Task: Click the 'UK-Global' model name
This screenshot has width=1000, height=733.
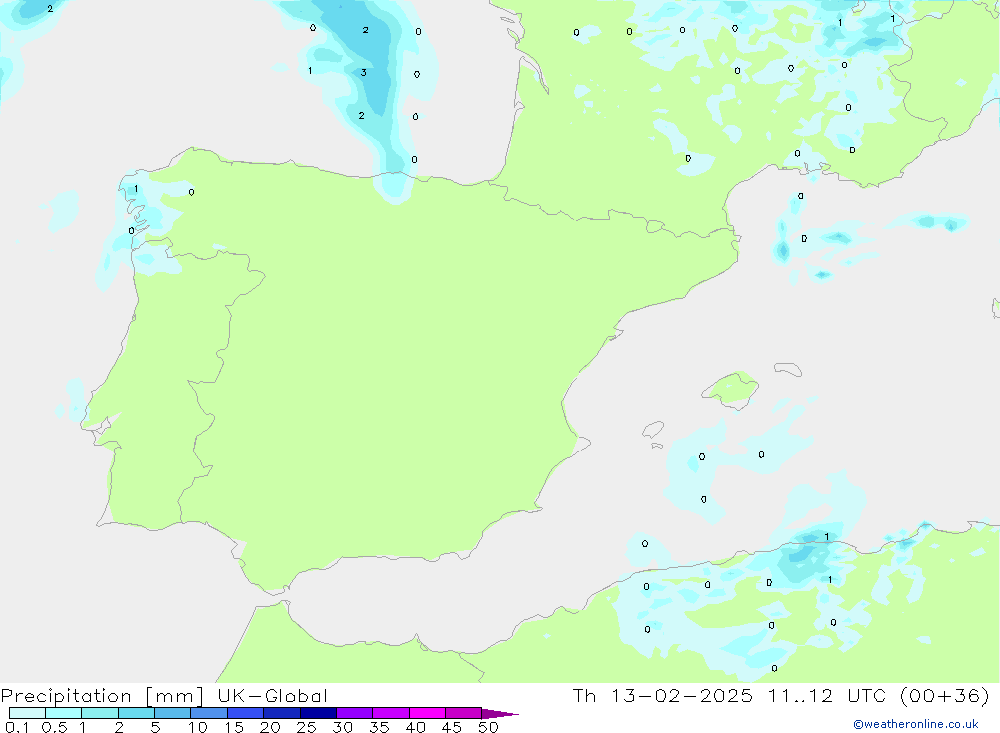Action: [x=272, y=695]
